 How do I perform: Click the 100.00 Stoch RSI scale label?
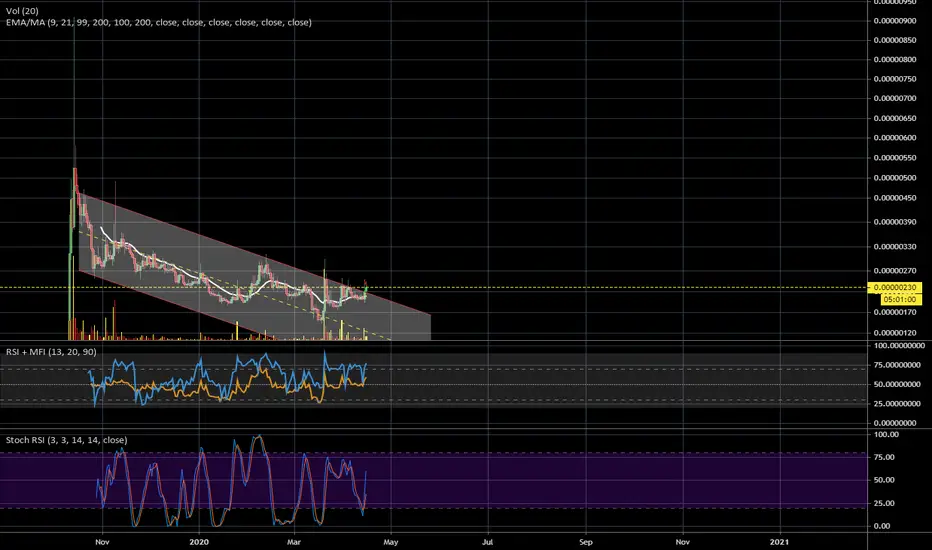(886, 435)
